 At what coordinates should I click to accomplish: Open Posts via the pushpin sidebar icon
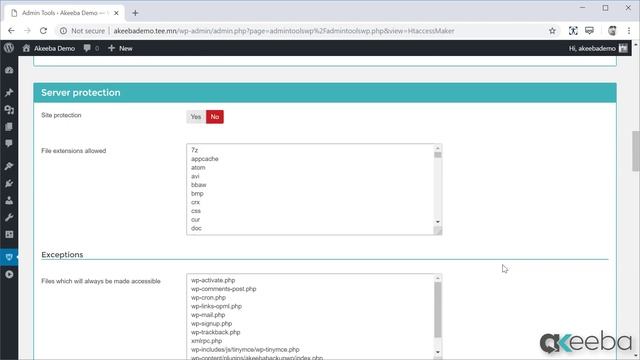(9, 93)
